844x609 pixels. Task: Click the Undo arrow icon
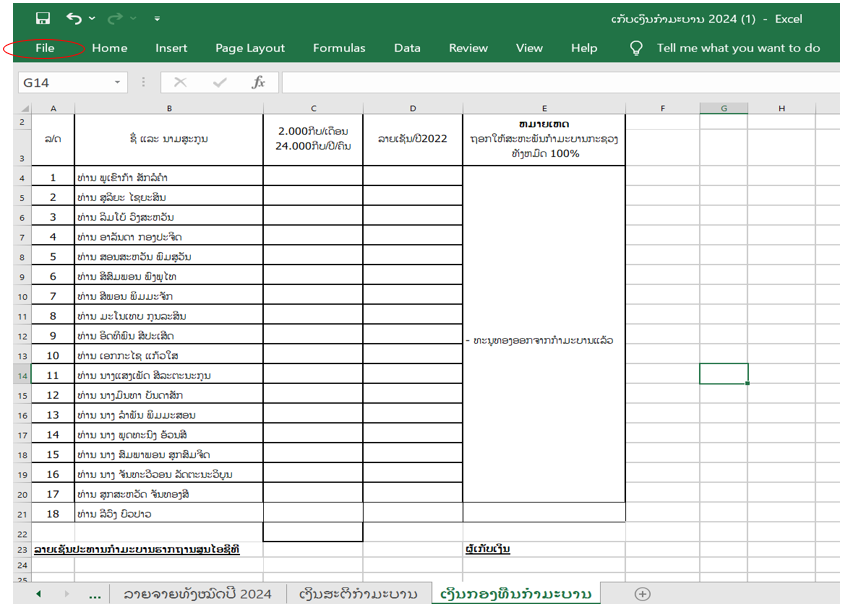coord(73,18)
